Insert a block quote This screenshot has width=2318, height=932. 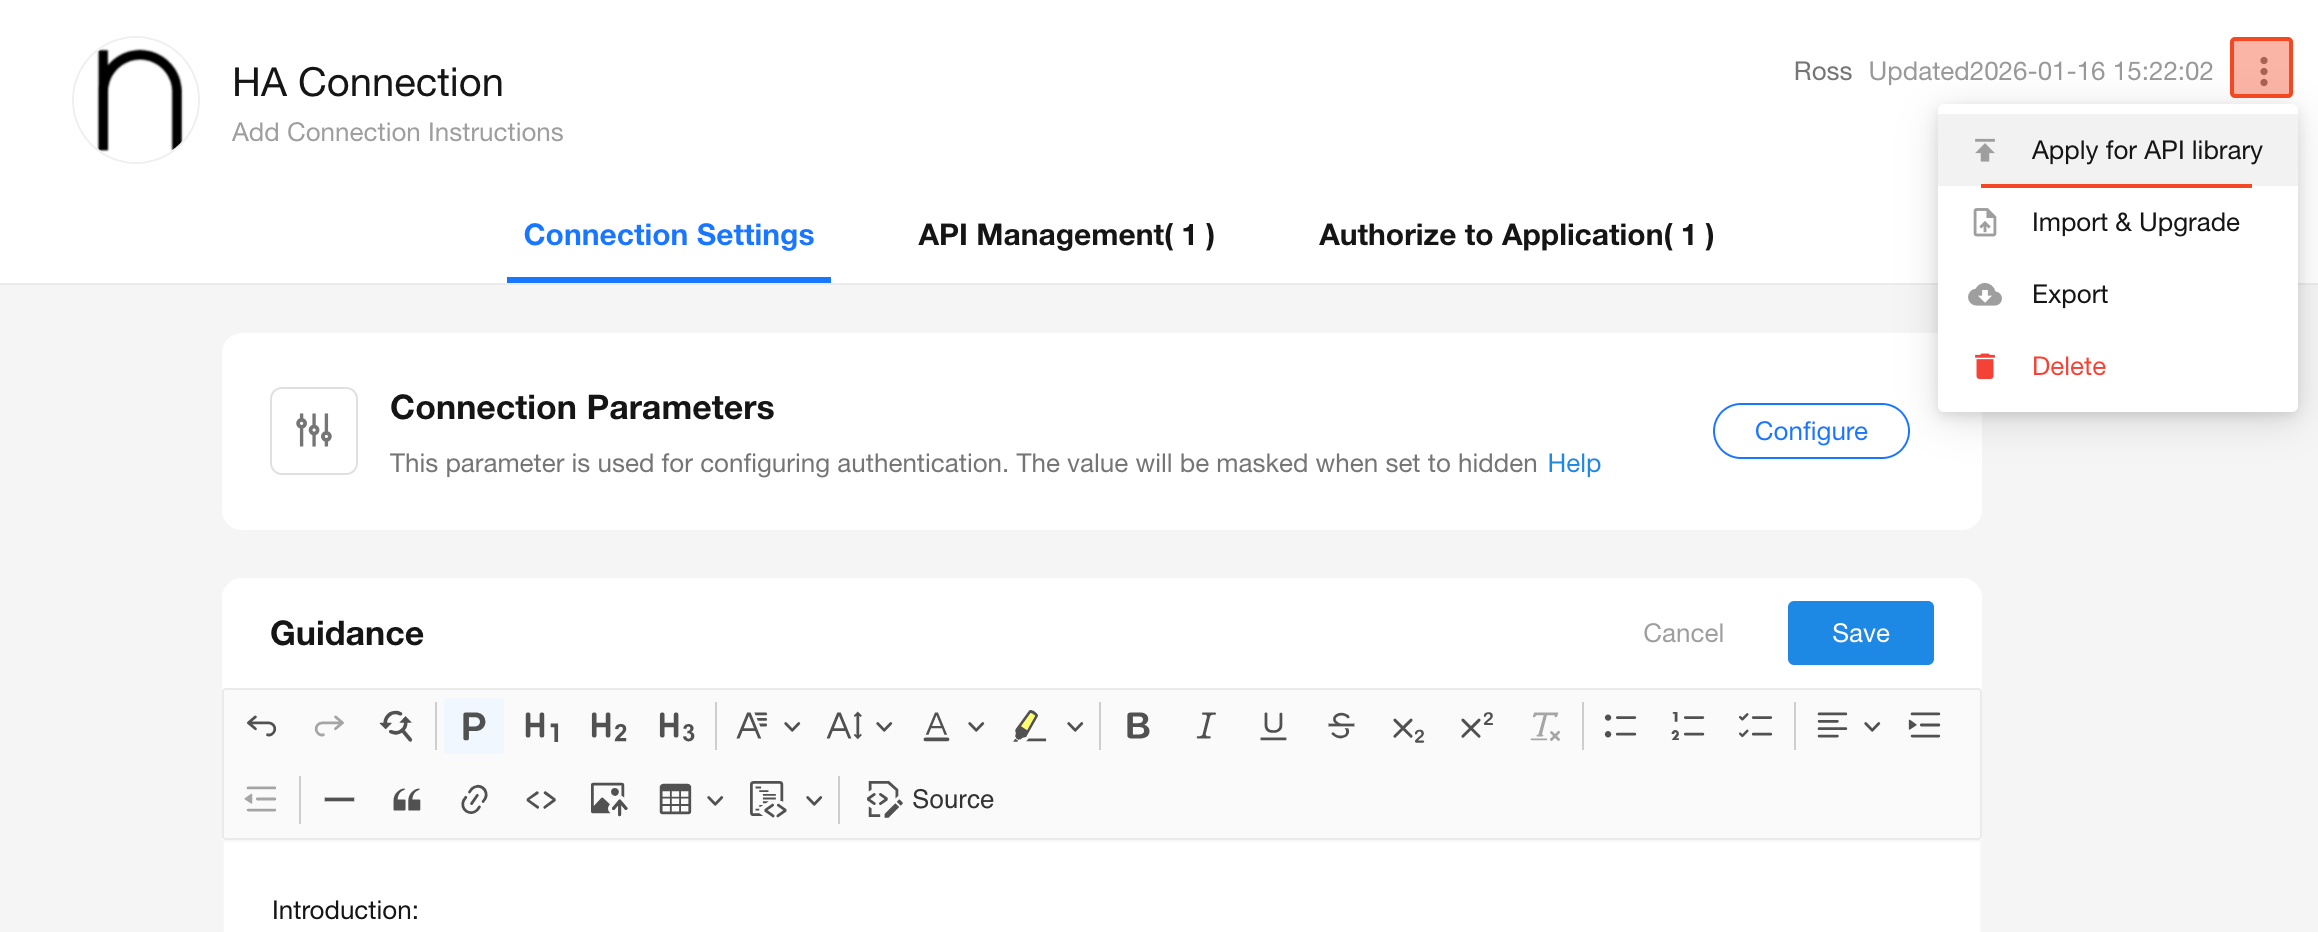(x=407, y=800)
